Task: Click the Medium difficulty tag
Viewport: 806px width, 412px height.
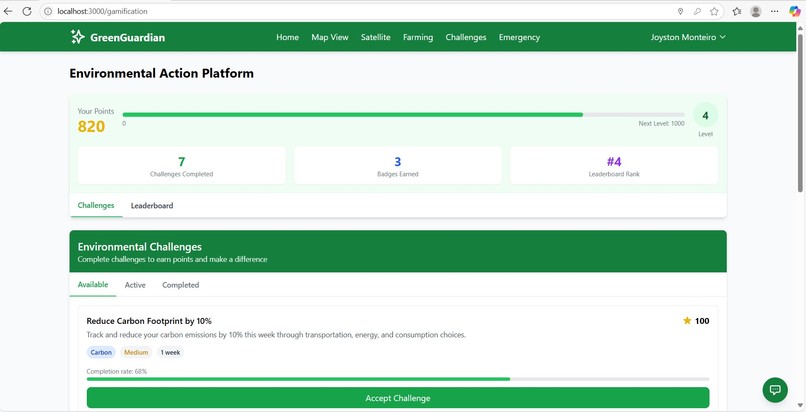Action: pyautogui.click(x=136, y=352)
